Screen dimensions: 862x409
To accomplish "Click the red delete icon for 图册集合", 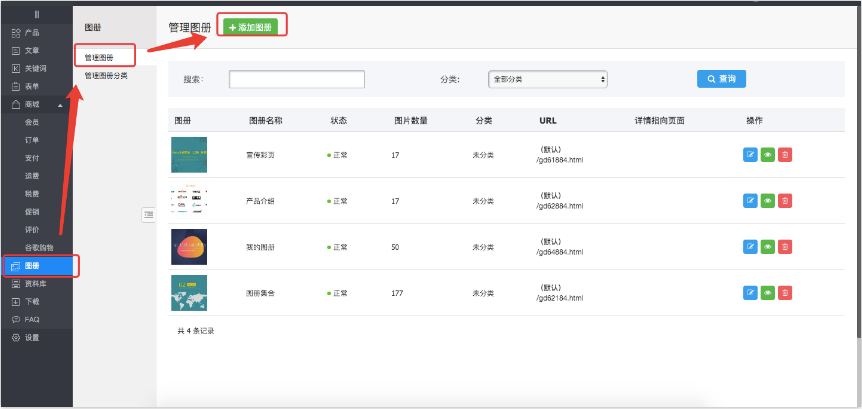I will click(785, 293).
